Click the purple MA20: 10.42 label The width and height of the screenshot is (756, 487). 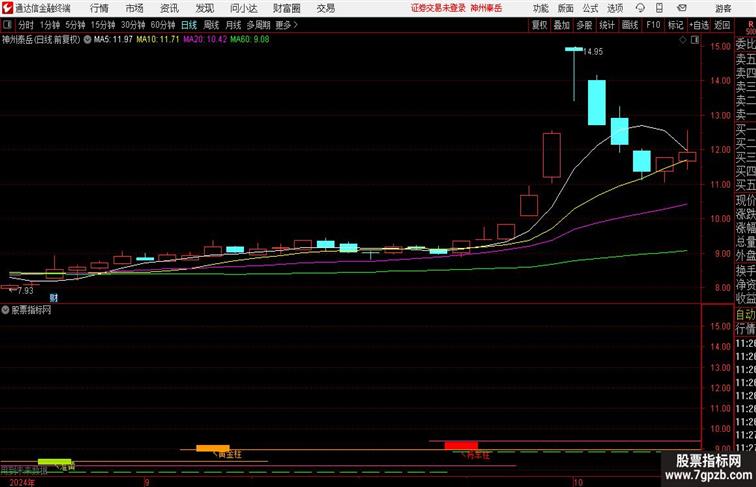[x=205, y=40]
